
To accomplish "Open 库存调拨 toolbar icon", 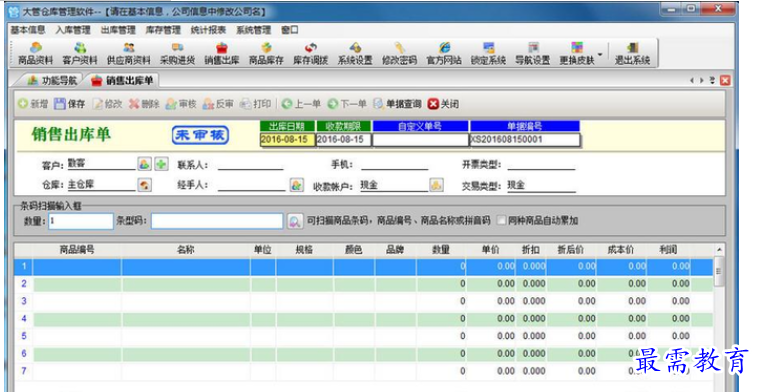I will 310,54.
